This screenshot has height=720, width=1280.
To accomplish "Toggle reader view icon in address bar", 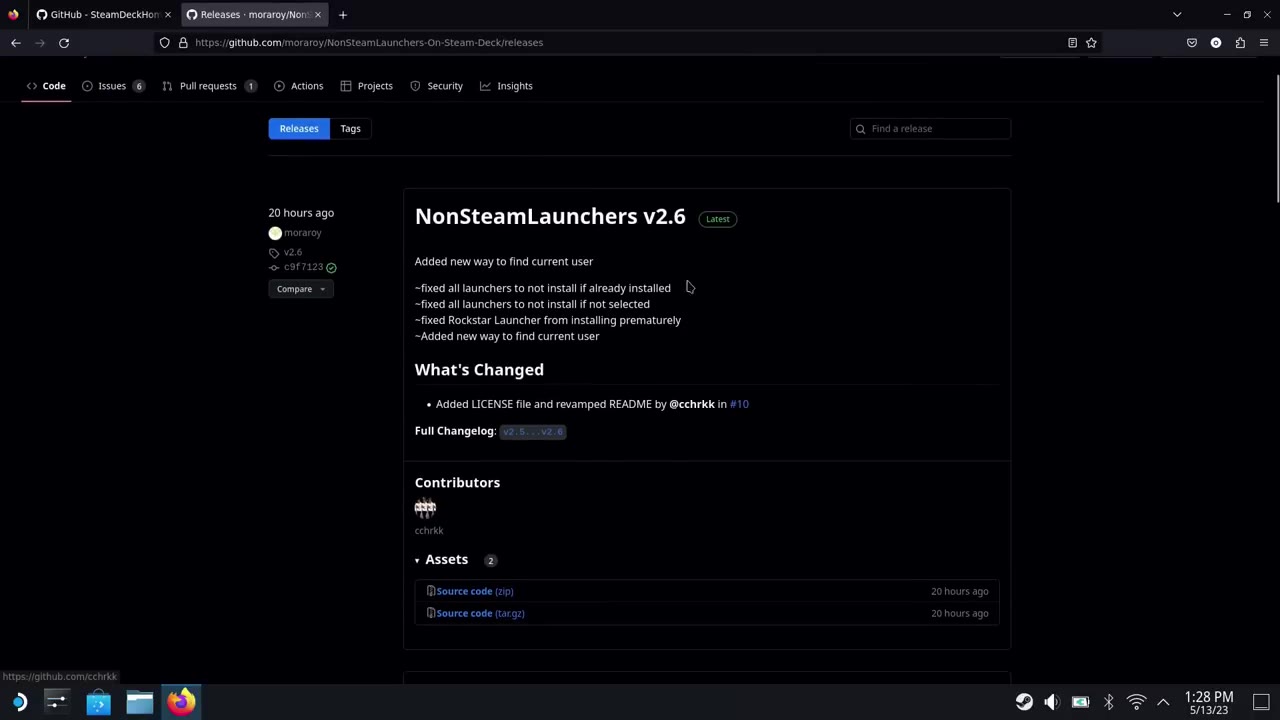I will [1072, 43].
